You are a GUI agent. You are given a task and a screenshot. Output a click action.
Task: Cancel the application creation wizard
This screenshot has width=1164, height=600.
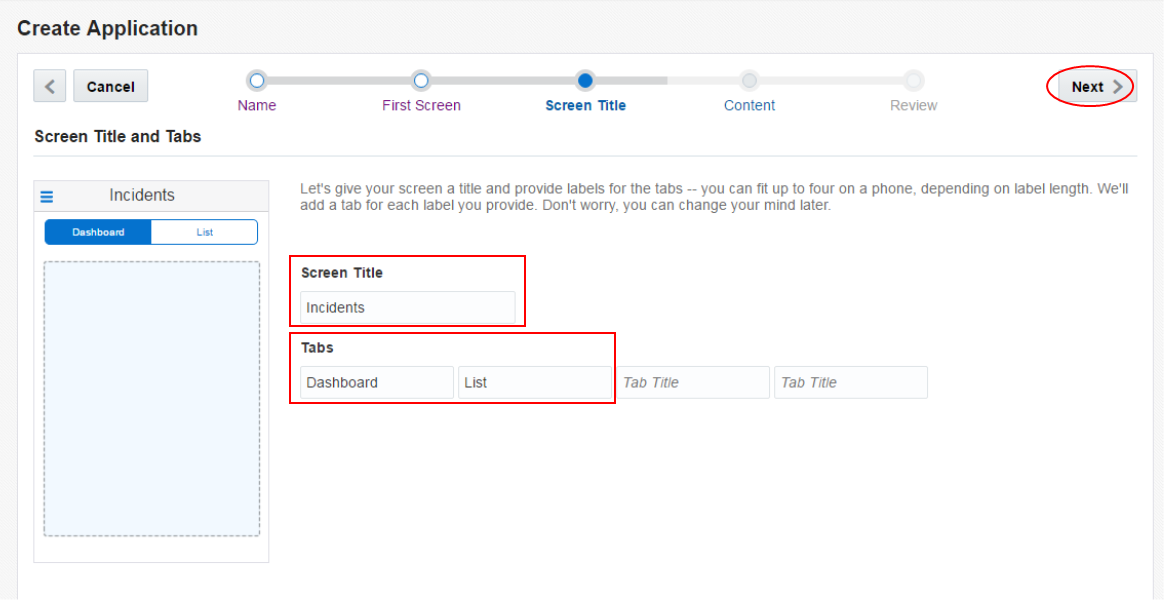pos(111,86)
